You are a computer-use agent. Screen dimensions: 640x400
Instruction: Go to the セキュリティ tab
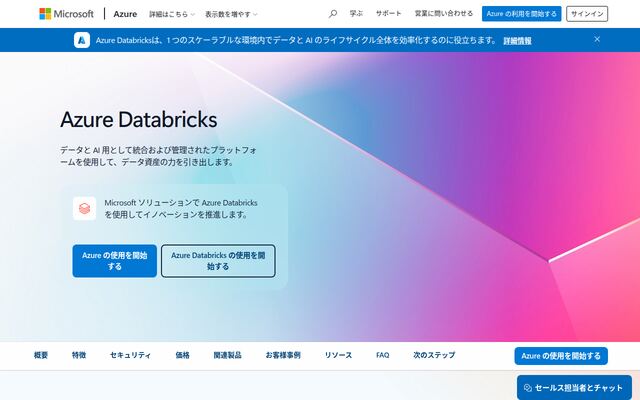point(130,355)
